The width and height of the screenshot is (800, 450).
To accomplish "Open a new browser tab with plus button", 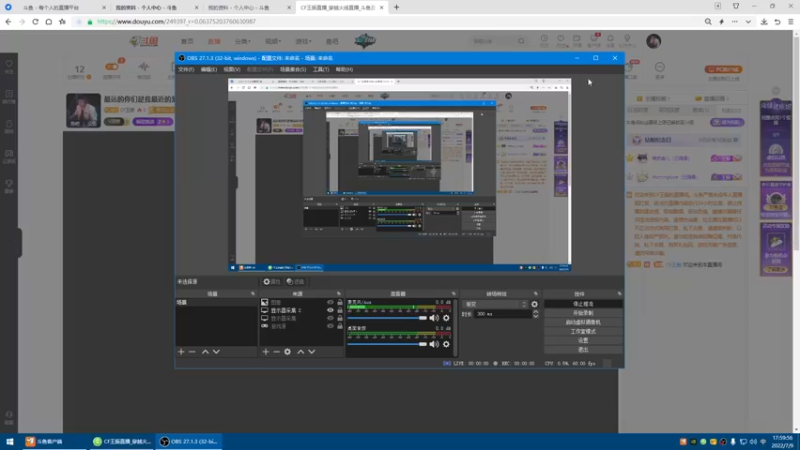I will (396, 8).
